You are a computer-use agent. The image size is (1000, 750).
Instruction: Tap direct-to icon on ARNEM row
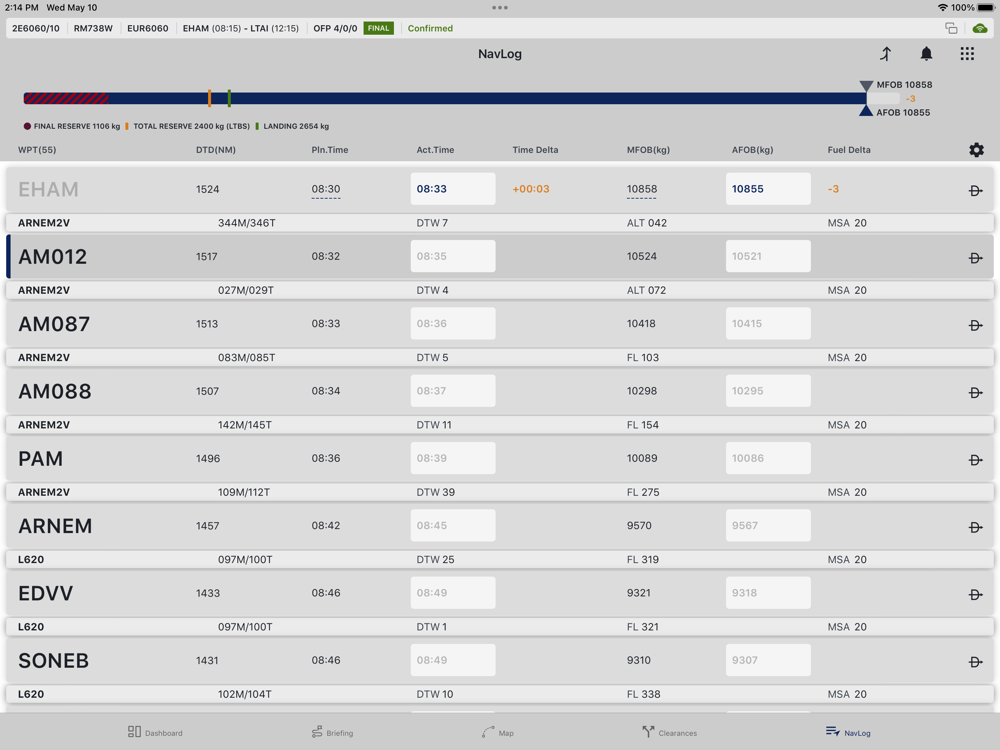click(x=975, y=527)
